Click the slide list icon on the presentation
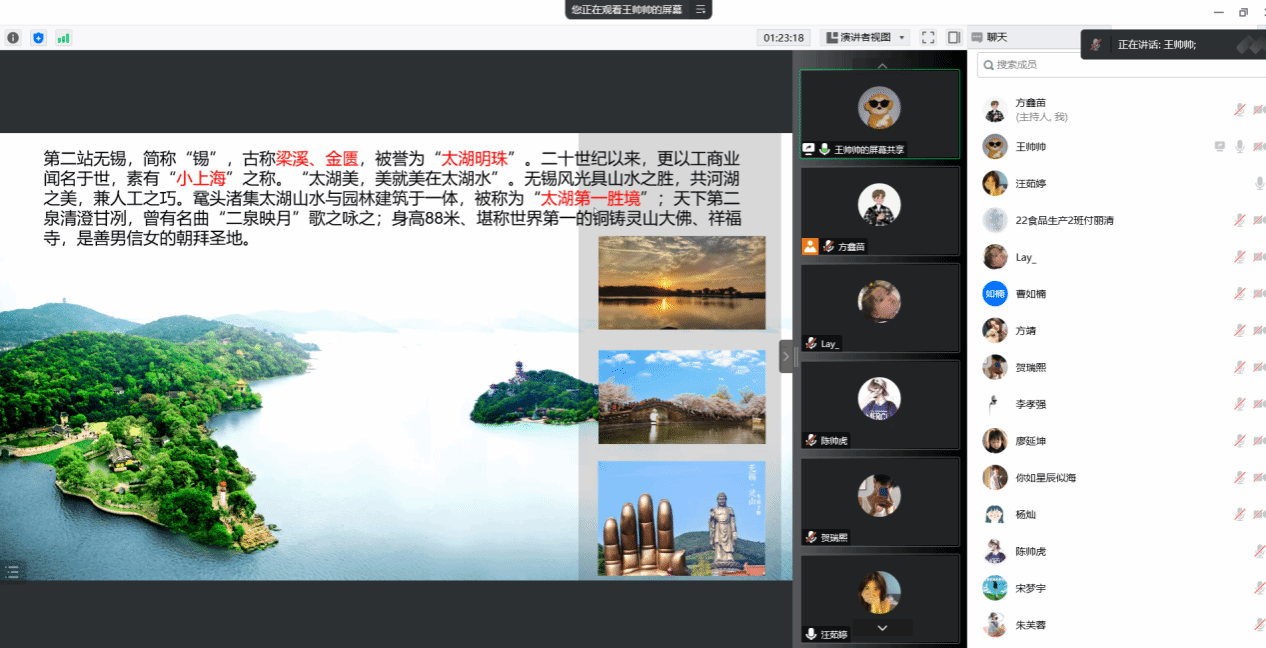Viewport: 1266px width, 648px height. click(12, 571)
